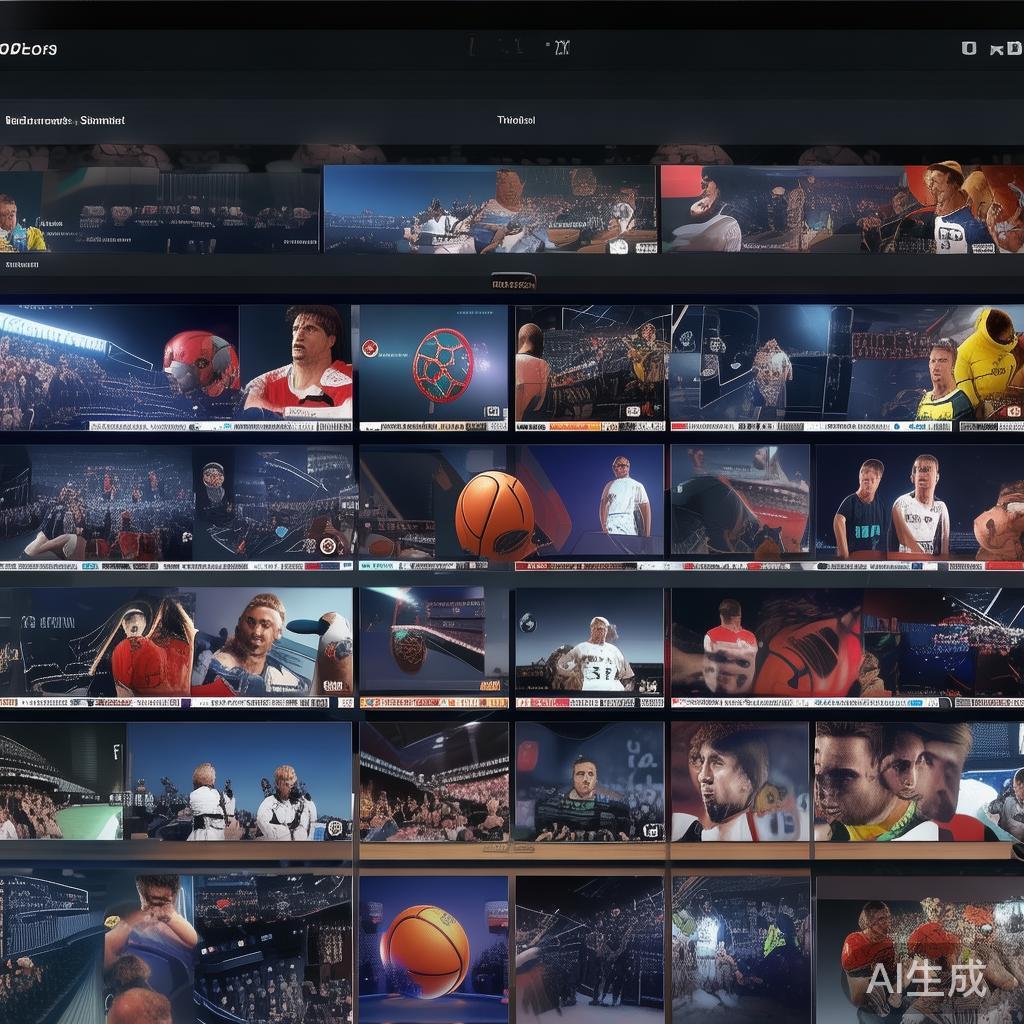Click the circular "O" icon in top-right header
The width and height of the screenshot is (1024, 1024).
pyautogui.click(x=968, y=48)
